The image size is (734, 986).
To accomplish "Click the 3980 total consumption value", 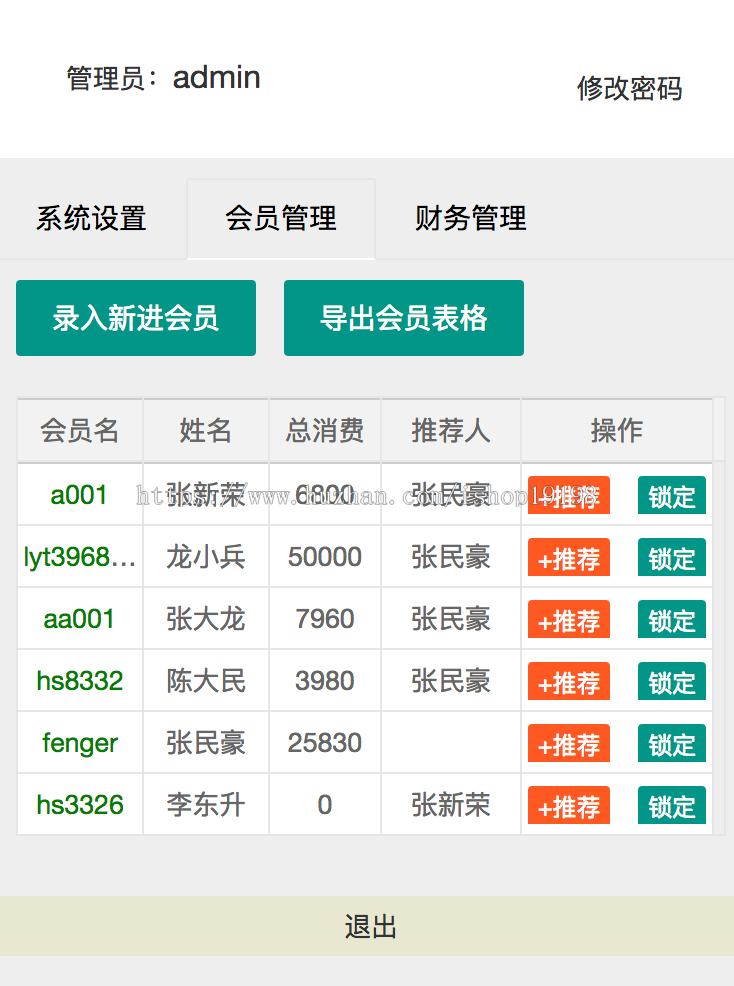I will point(325,681).
